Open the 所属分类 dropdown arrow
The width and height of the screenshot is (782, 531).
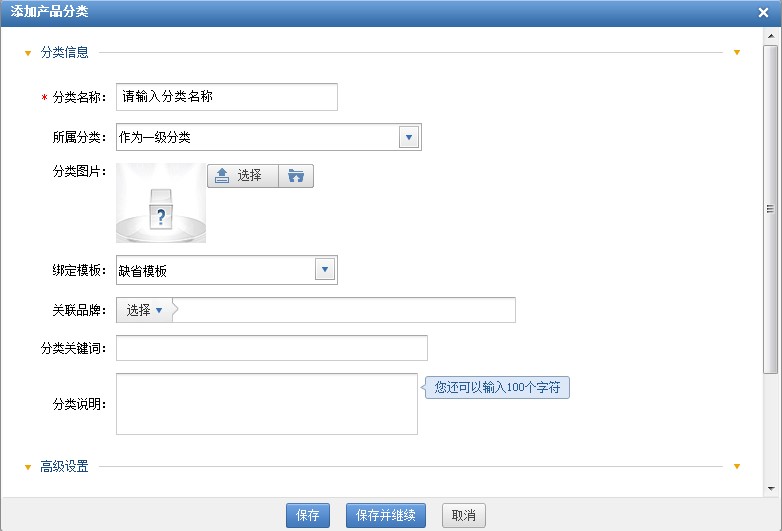click(409, 137)
